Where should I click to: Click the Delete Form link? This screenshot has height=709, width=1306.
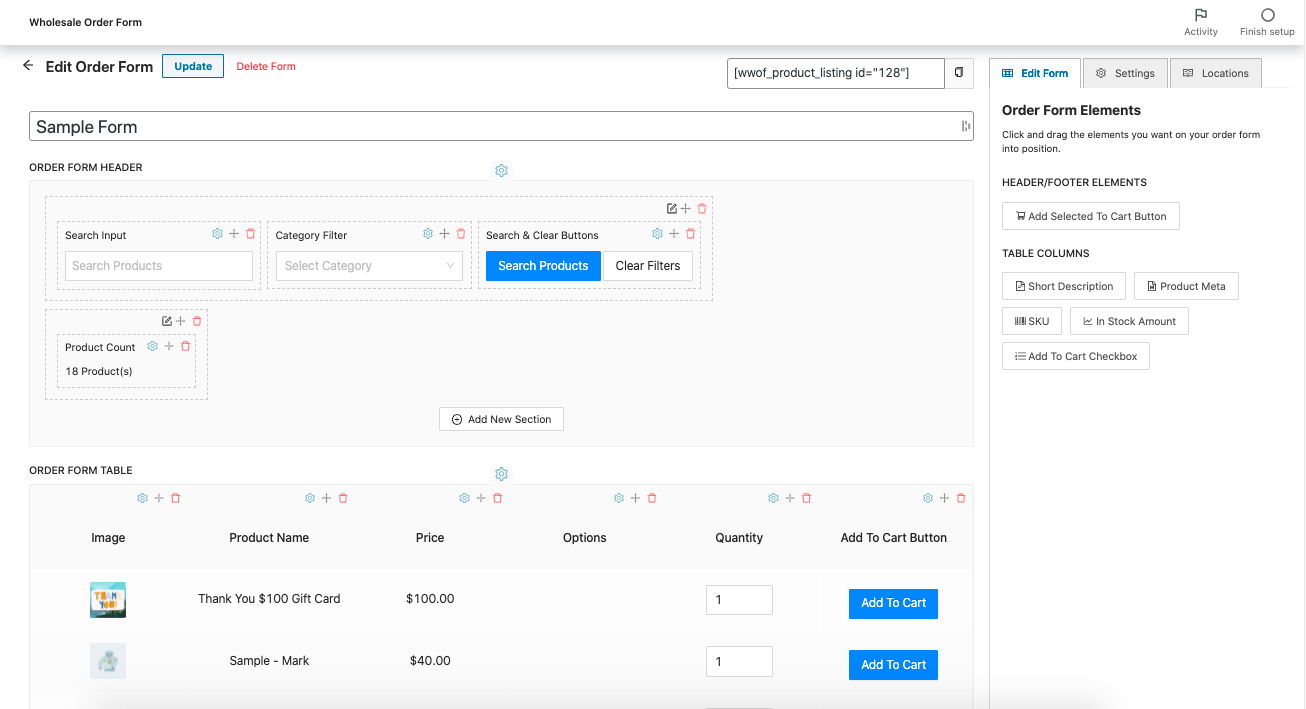(x=266, y=67)
